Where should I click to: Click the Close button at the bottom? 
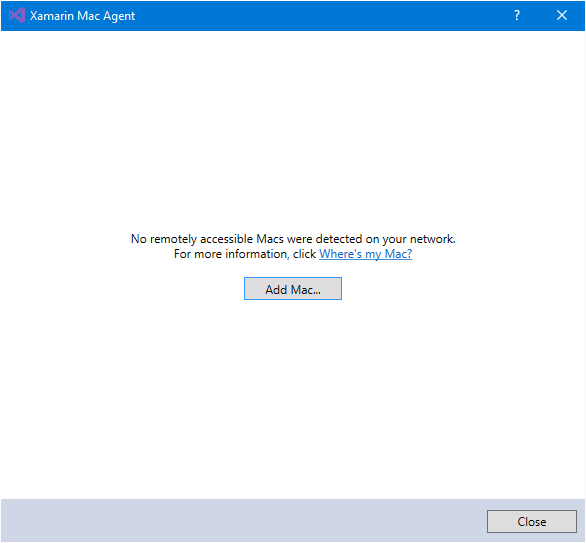click(531, 521)
